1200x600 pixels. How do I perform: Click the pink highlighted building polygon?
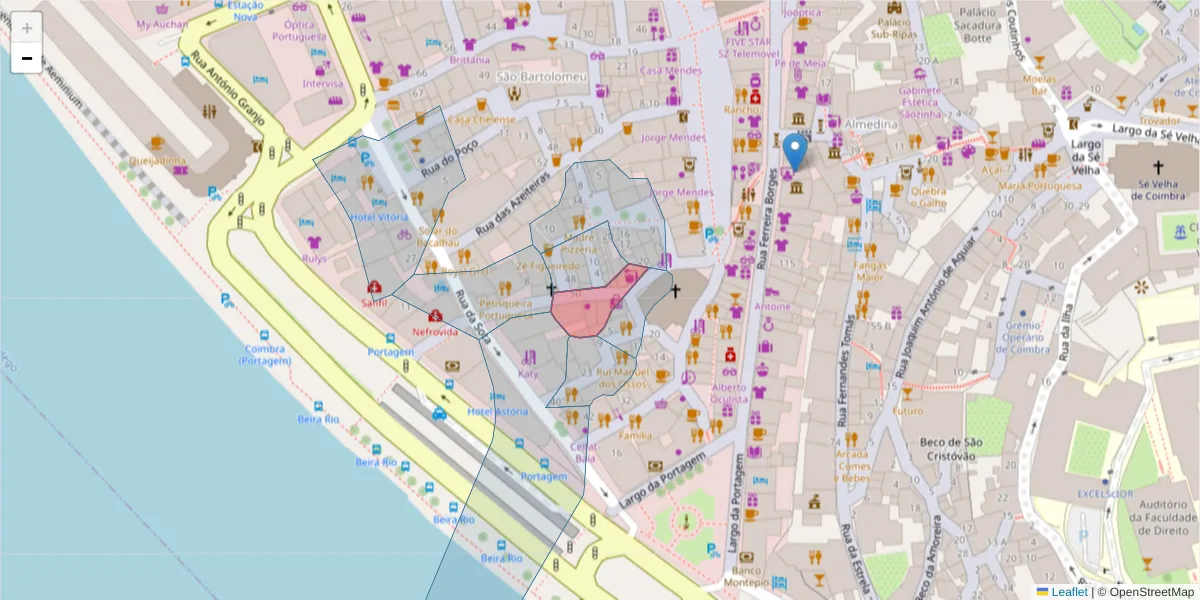585,305
